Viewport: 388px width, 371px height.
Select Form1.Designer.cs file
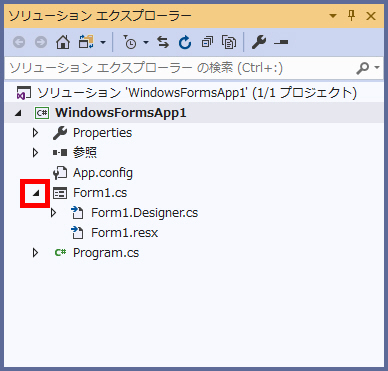click(145, 213)
